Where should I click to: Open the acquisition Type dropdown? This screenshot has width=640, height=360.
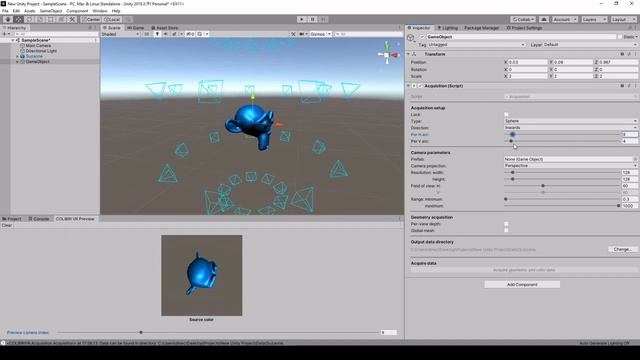(571, 121)
